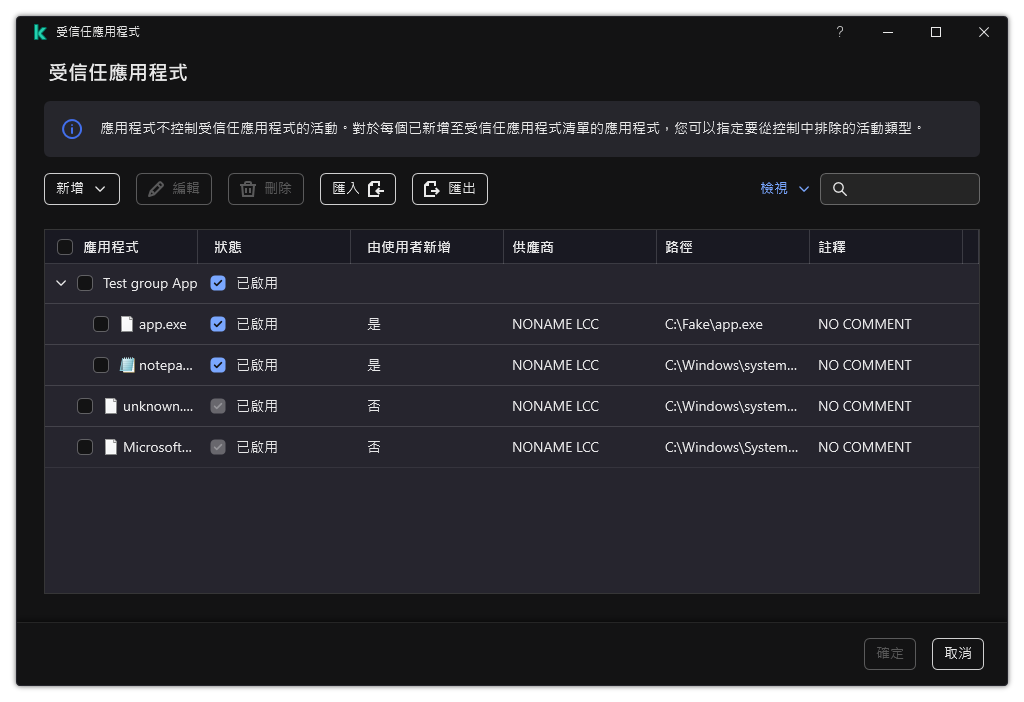The height and width of the screenshot is (702, 1024).
Task: Sort the list by the 路徑 column header
Action: pyautogui.click(x=680, y=246)
